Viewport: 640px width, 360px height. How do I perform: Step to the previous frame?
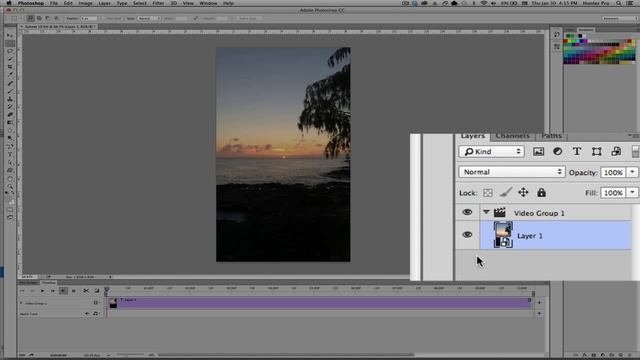click(x=32, y=291)
